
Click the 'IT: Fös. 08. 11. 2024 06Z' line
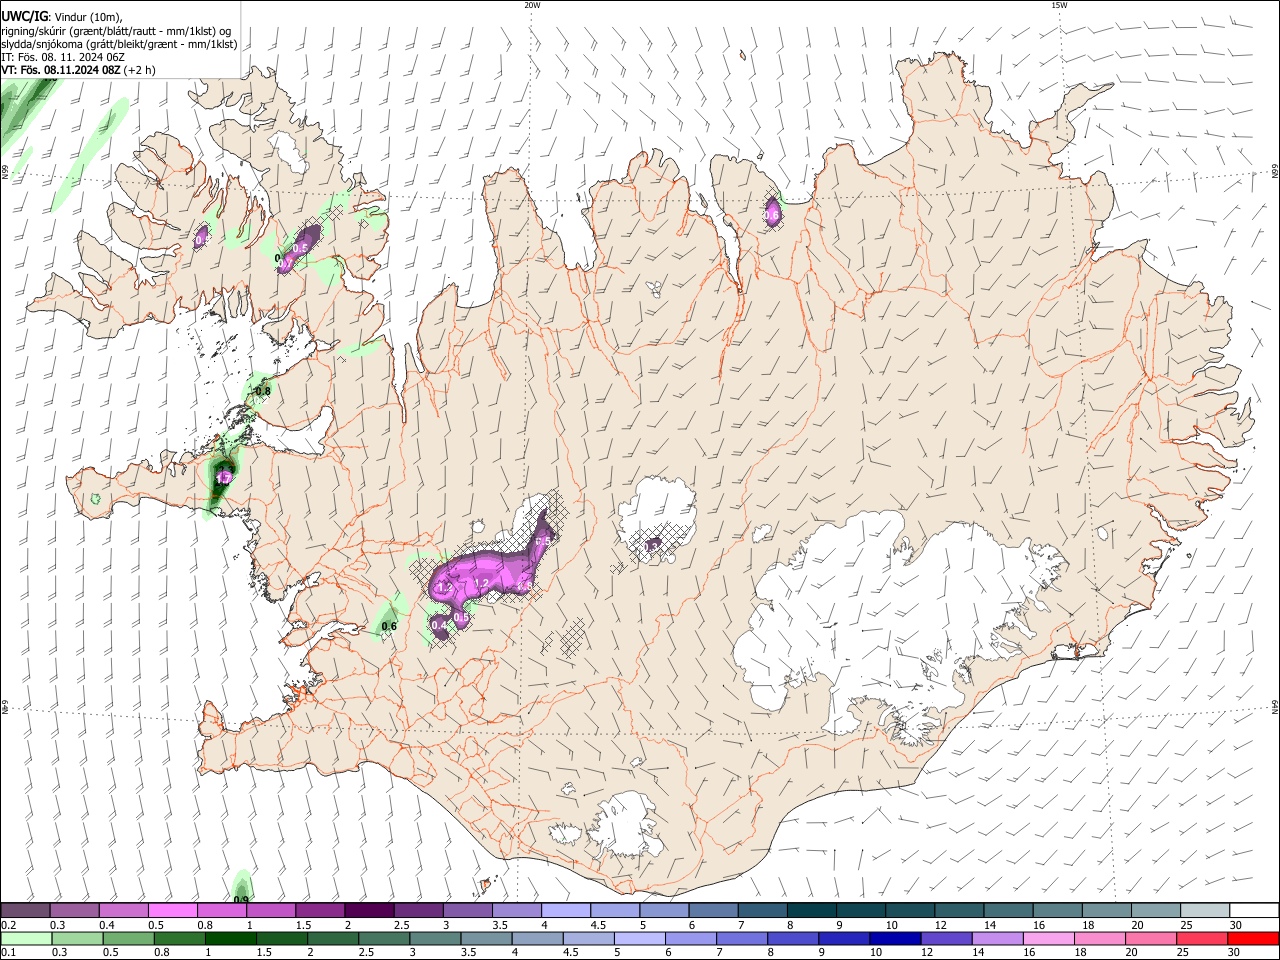[x=63, y=57]
